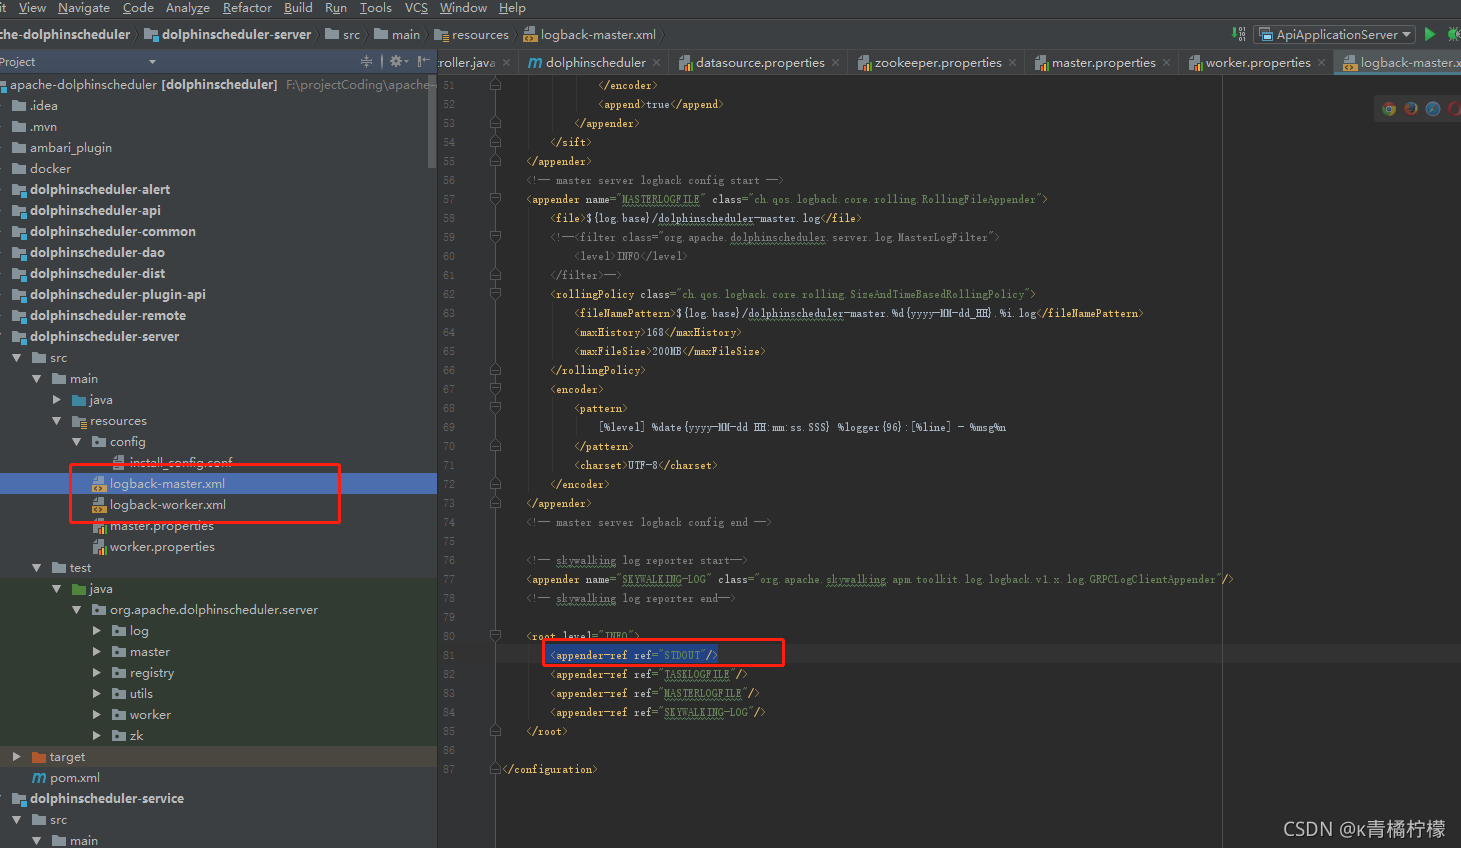Close the dolphinscheduler pom tab
1461x848 pixels.
tap(656, 62)
